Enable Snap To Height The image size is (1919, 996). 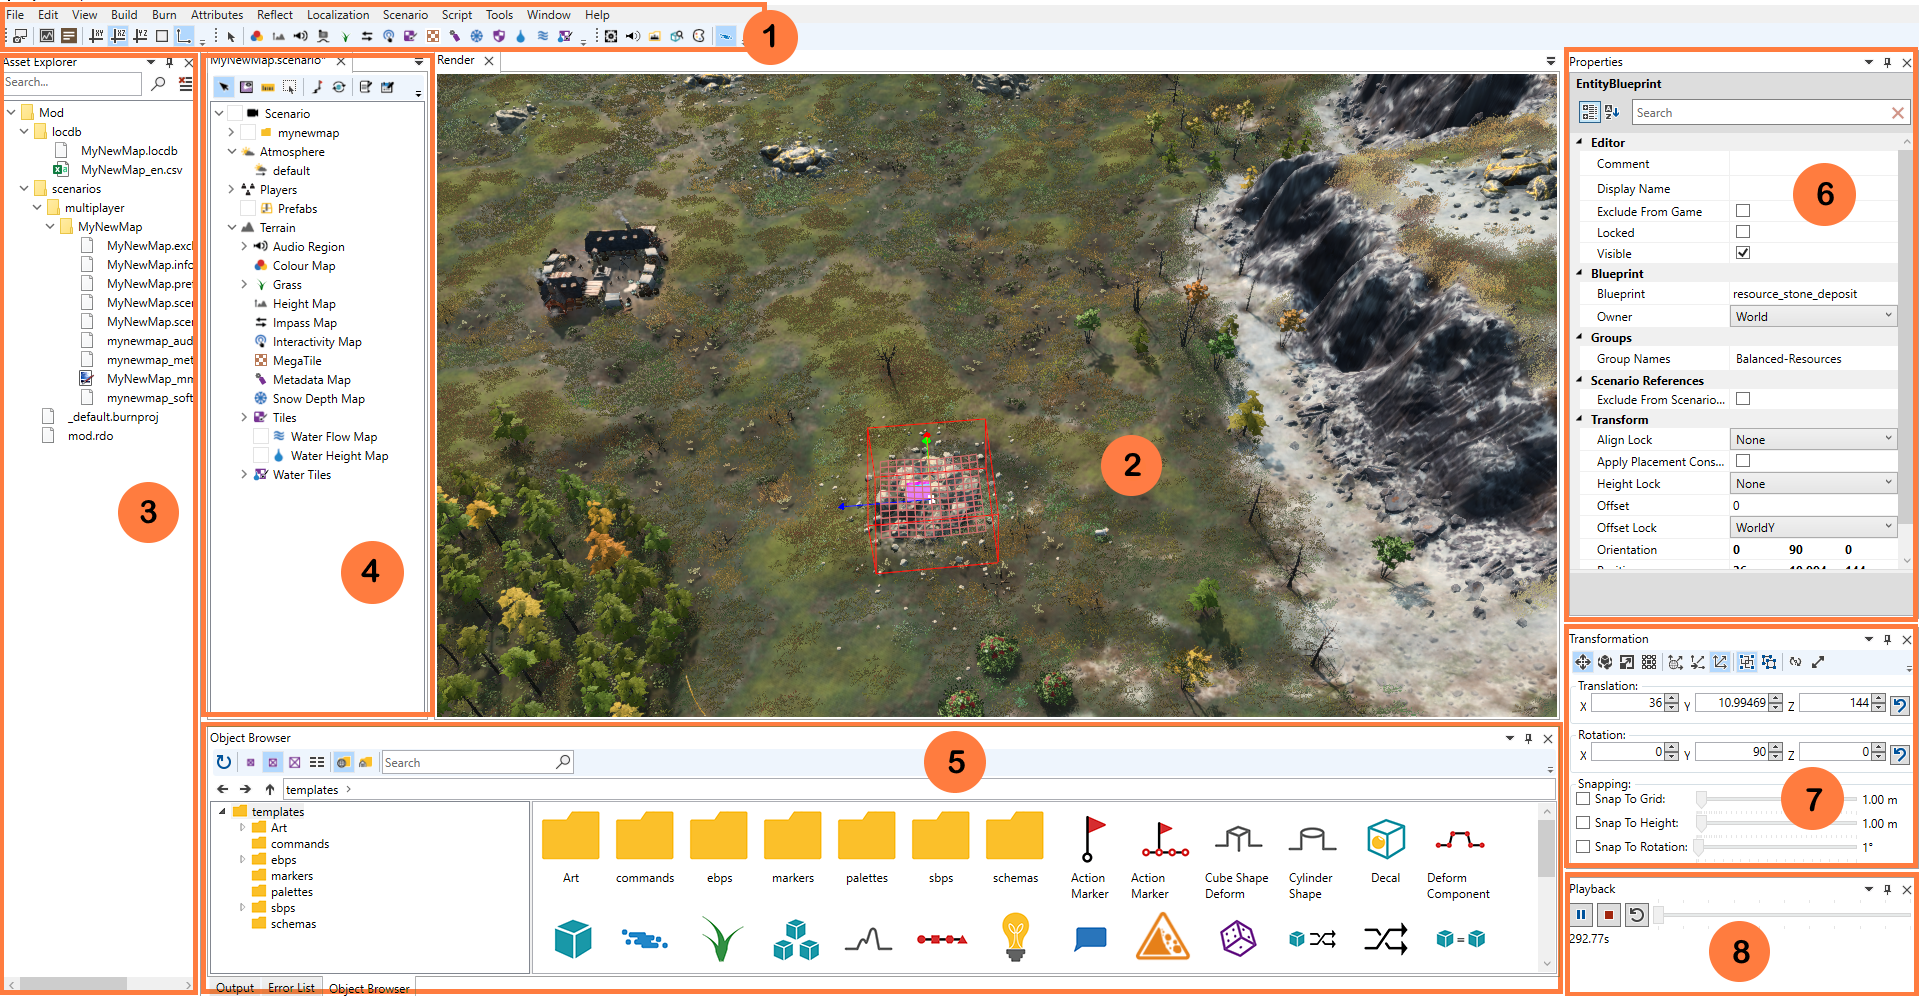[x=1583, y=823]
